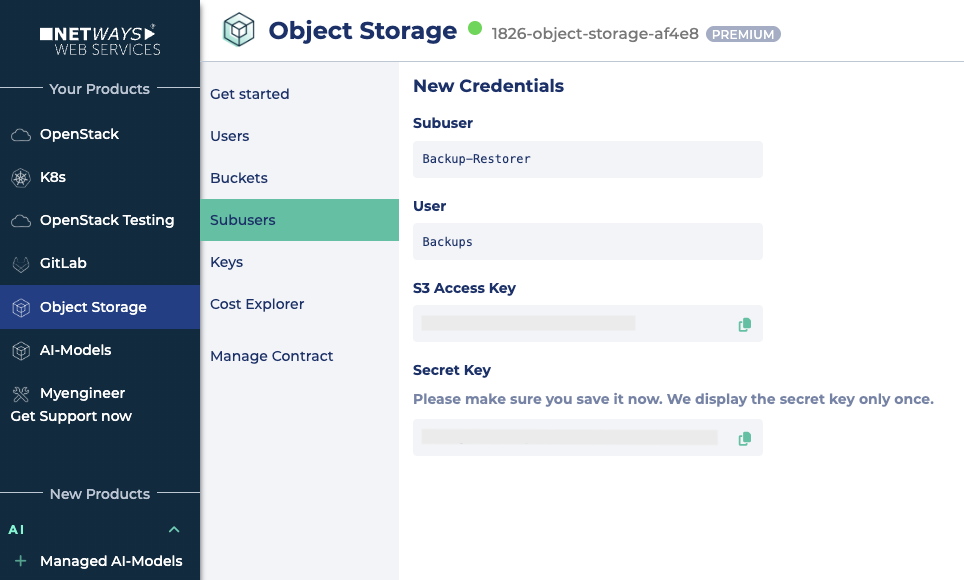Click the K8s helm icon
The width and height of the screenshot is (964, 580).
[x=20, y=178]
